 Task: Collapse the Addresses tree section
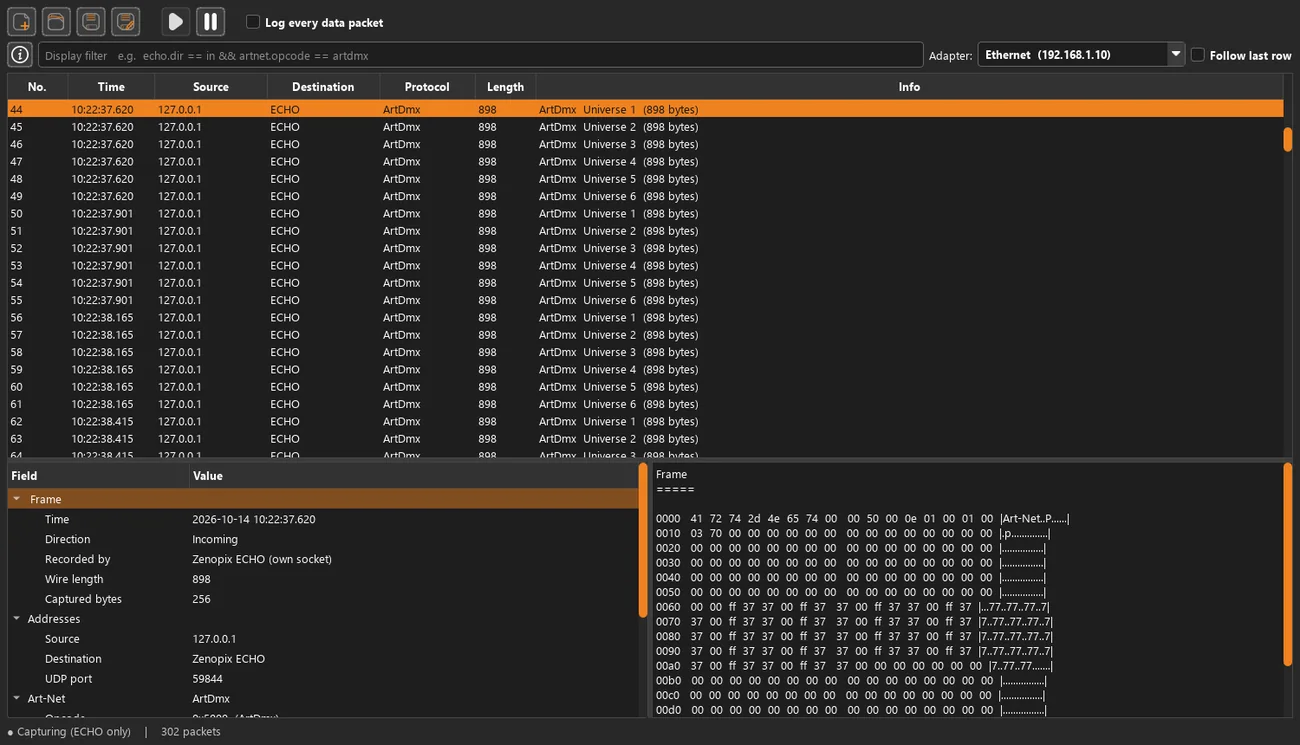pos(17,619)
